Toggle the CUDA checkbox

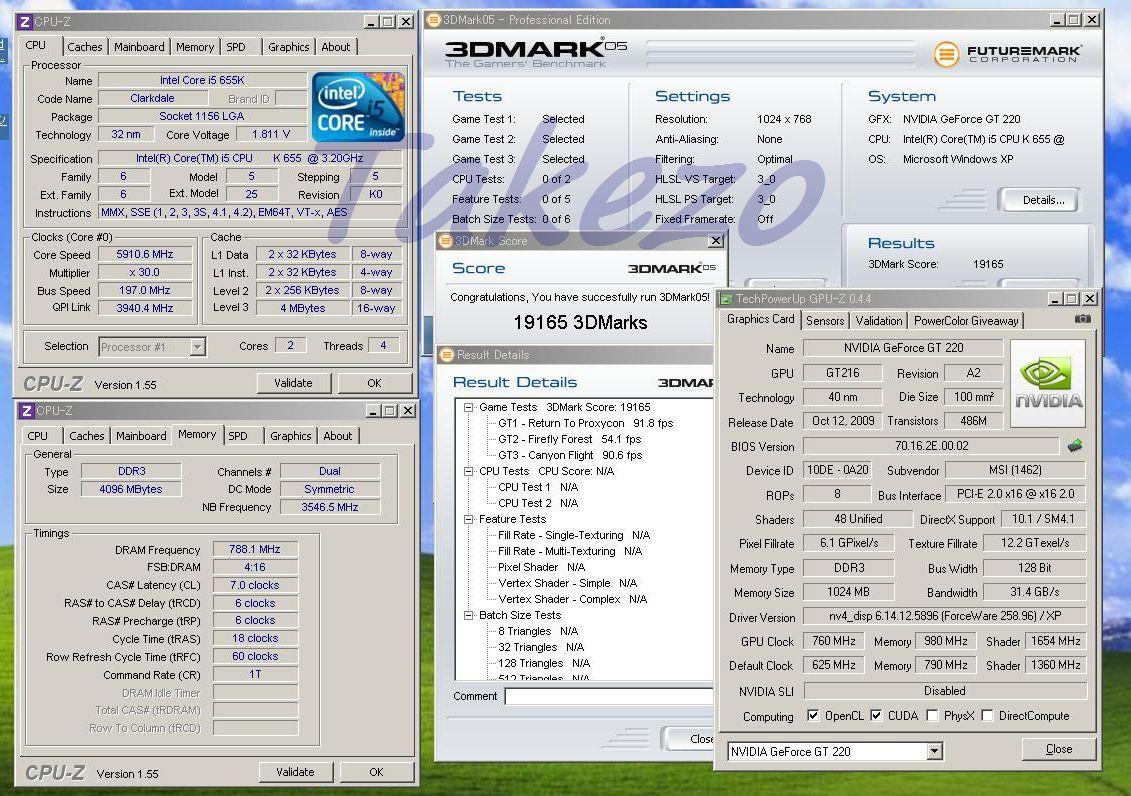coord(876,715)
